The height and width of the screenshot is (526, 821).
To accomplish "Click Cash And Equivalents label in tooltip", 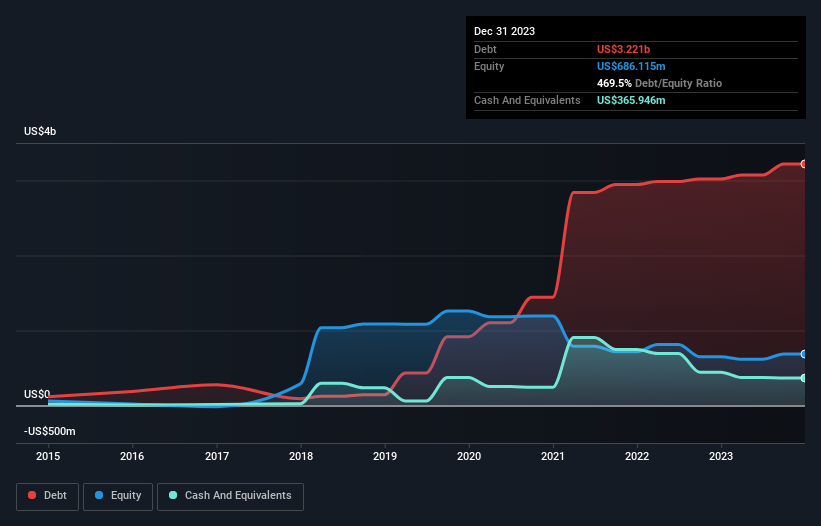I will 527,100.
